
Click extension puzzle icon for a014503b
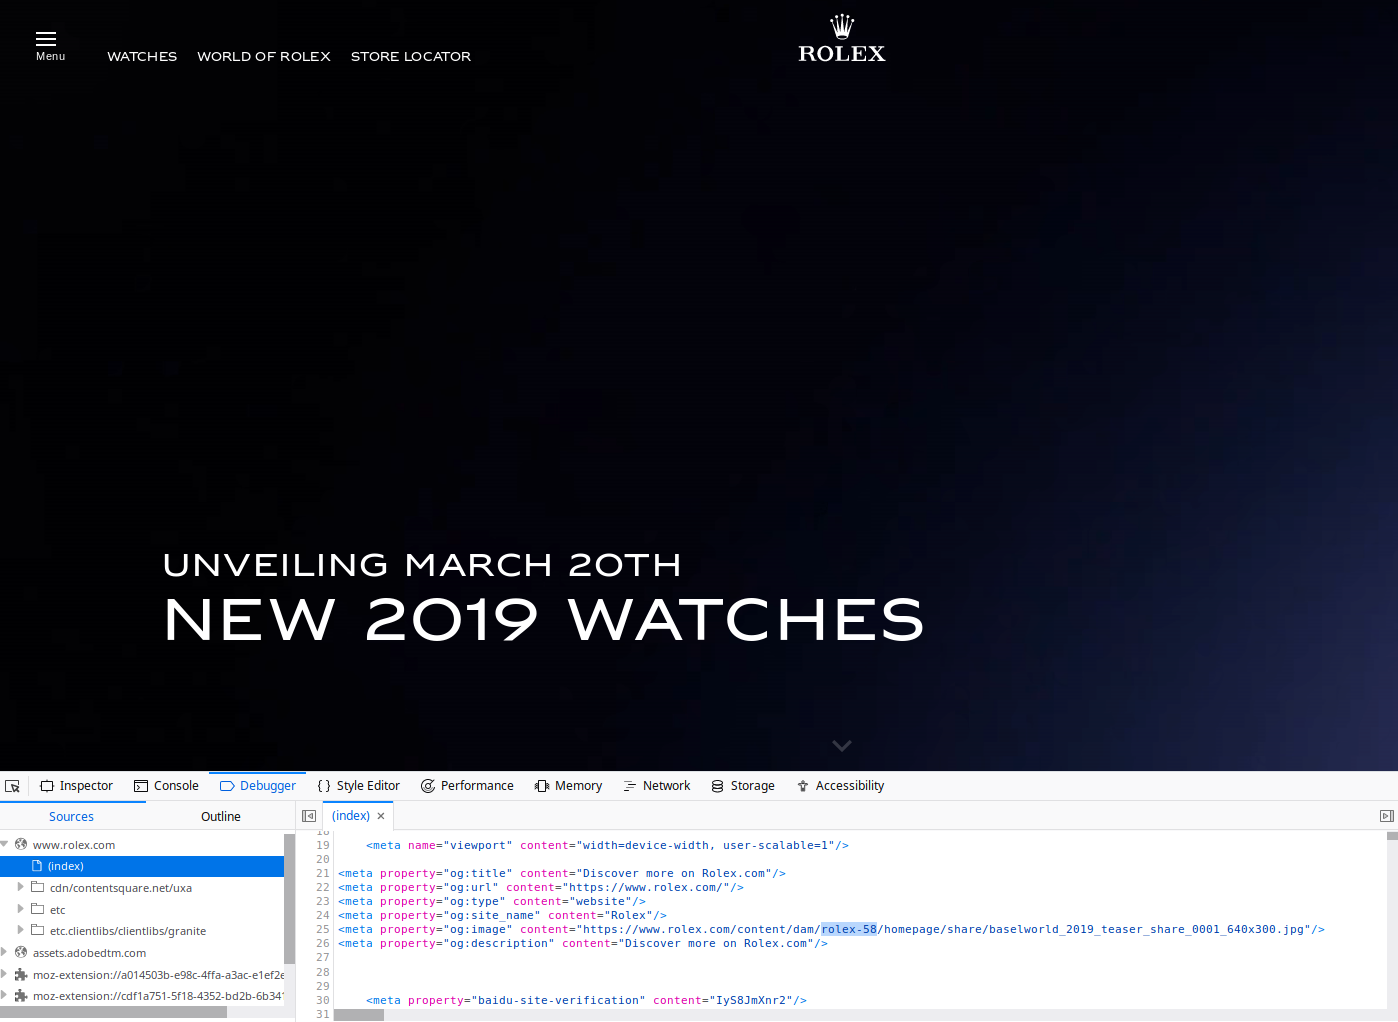point(21,974)
